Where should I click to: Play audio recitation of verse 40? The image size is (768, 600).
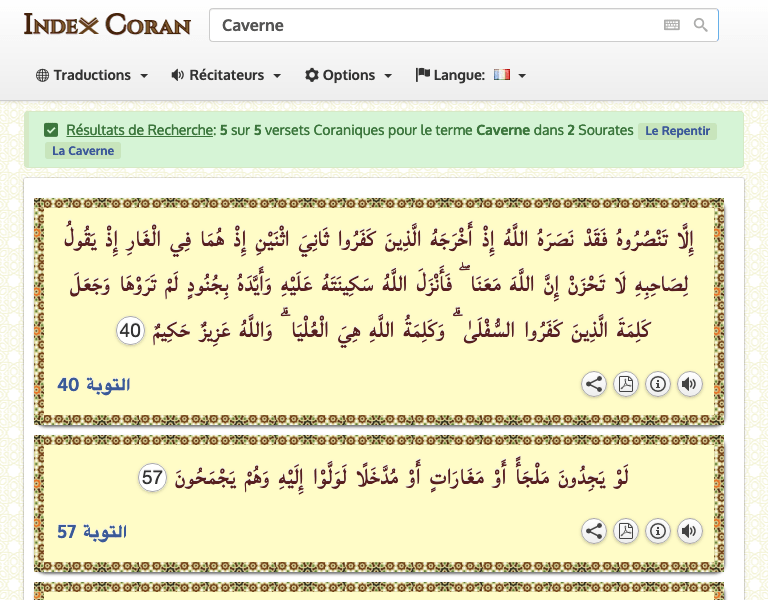point(689,384)
